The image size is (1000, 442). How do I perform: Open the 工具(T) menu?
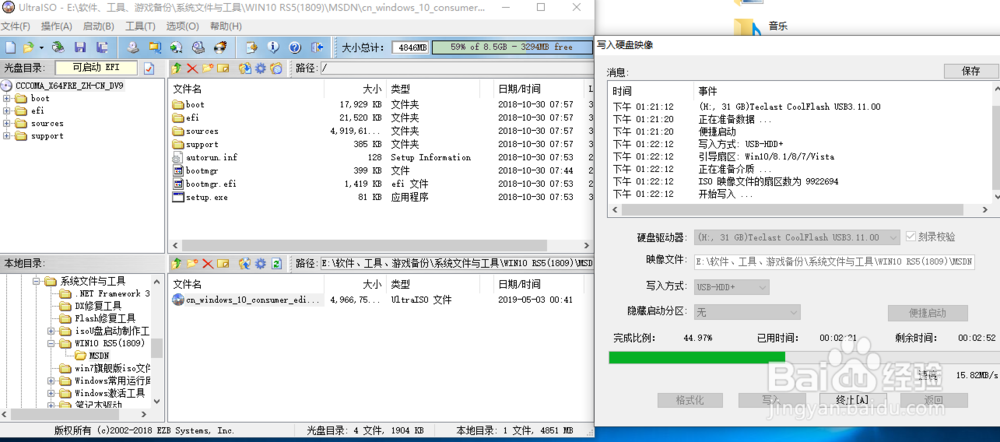coord(140,26)
